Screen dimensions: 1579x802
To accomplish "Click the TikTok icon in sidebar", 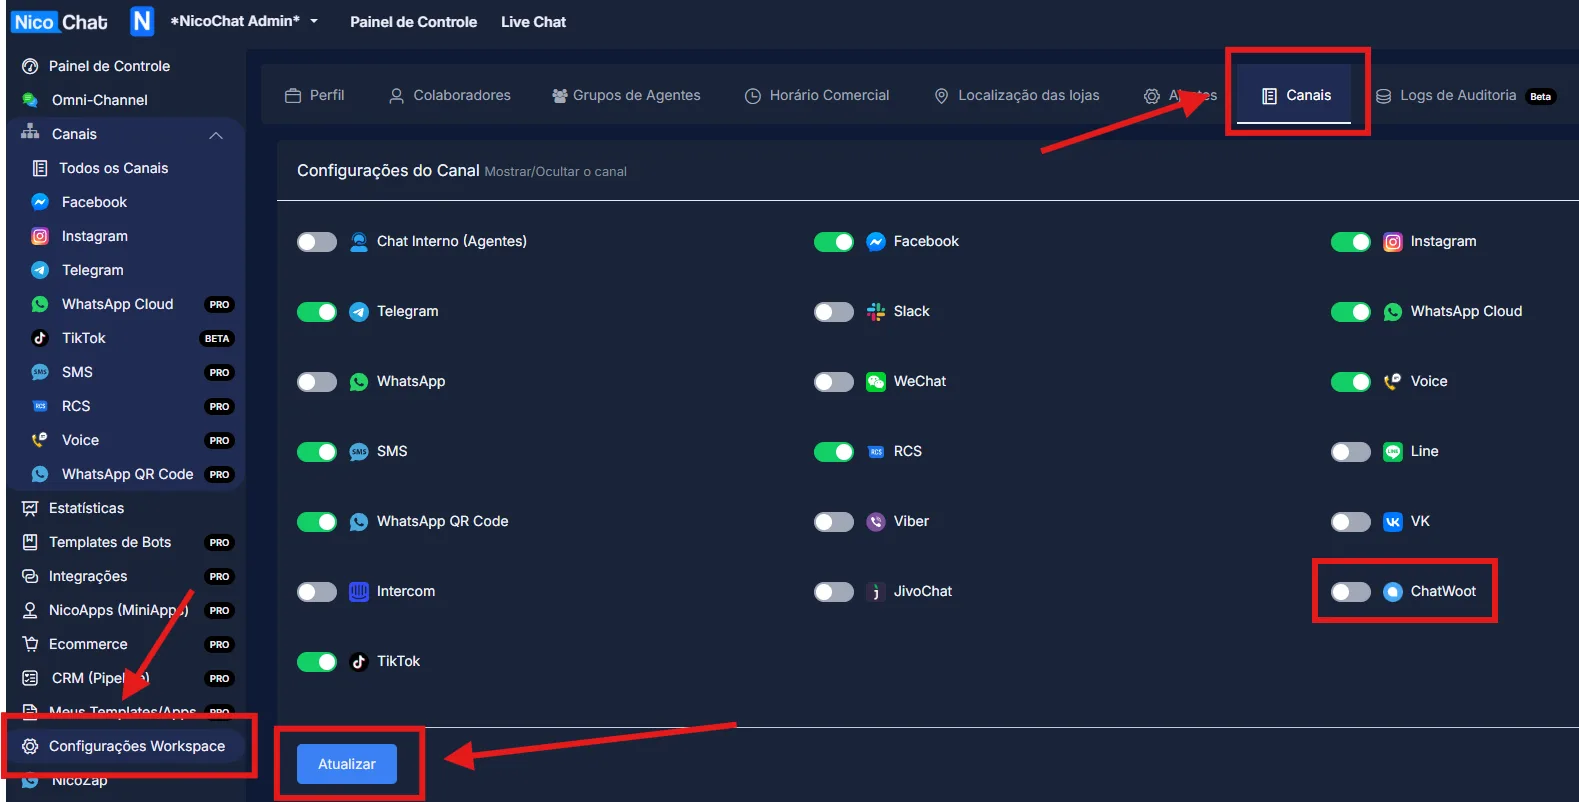I will (x=40, y=338).
